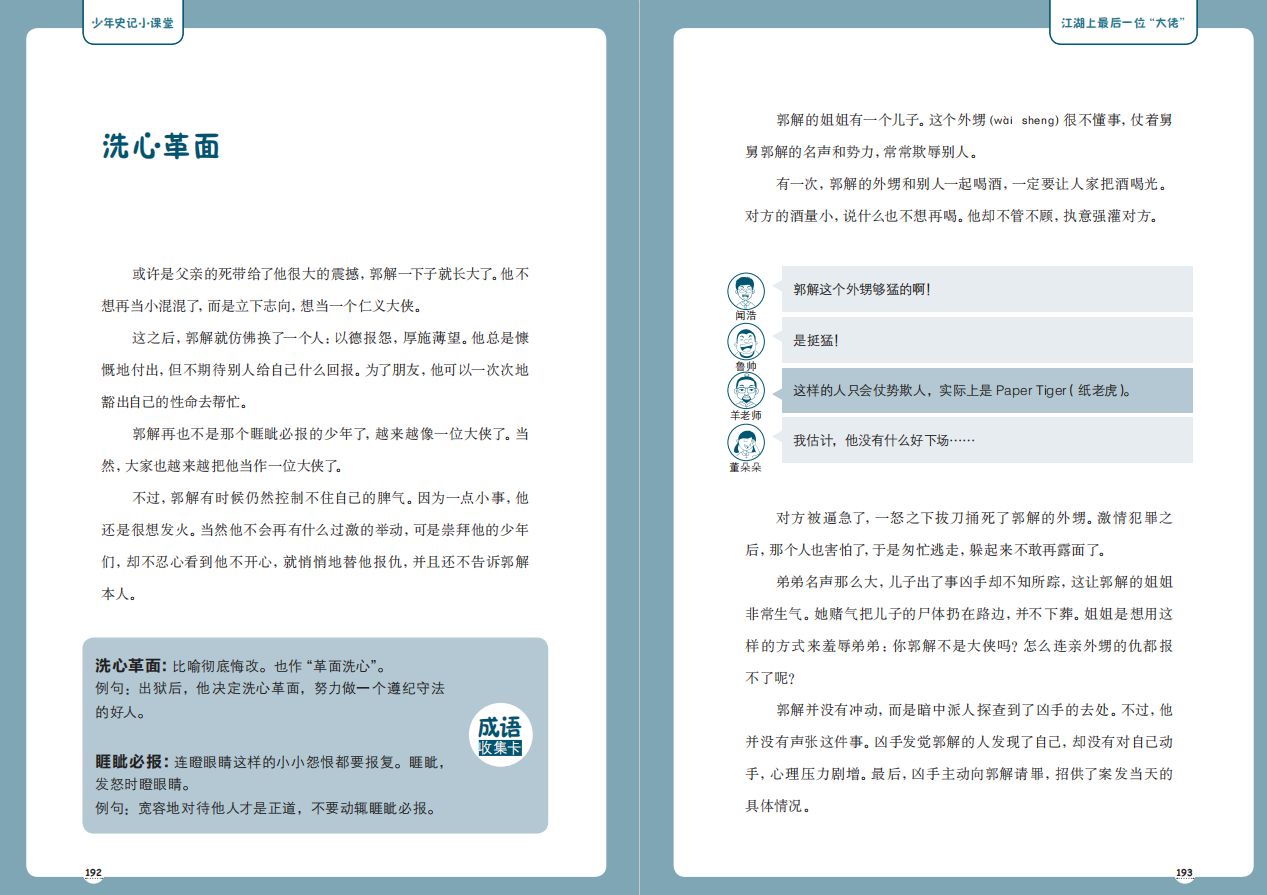This screenshot has height=895, width=1267.
Task: Click the avatar of 闻浩
Action: [x=745, y=291]
